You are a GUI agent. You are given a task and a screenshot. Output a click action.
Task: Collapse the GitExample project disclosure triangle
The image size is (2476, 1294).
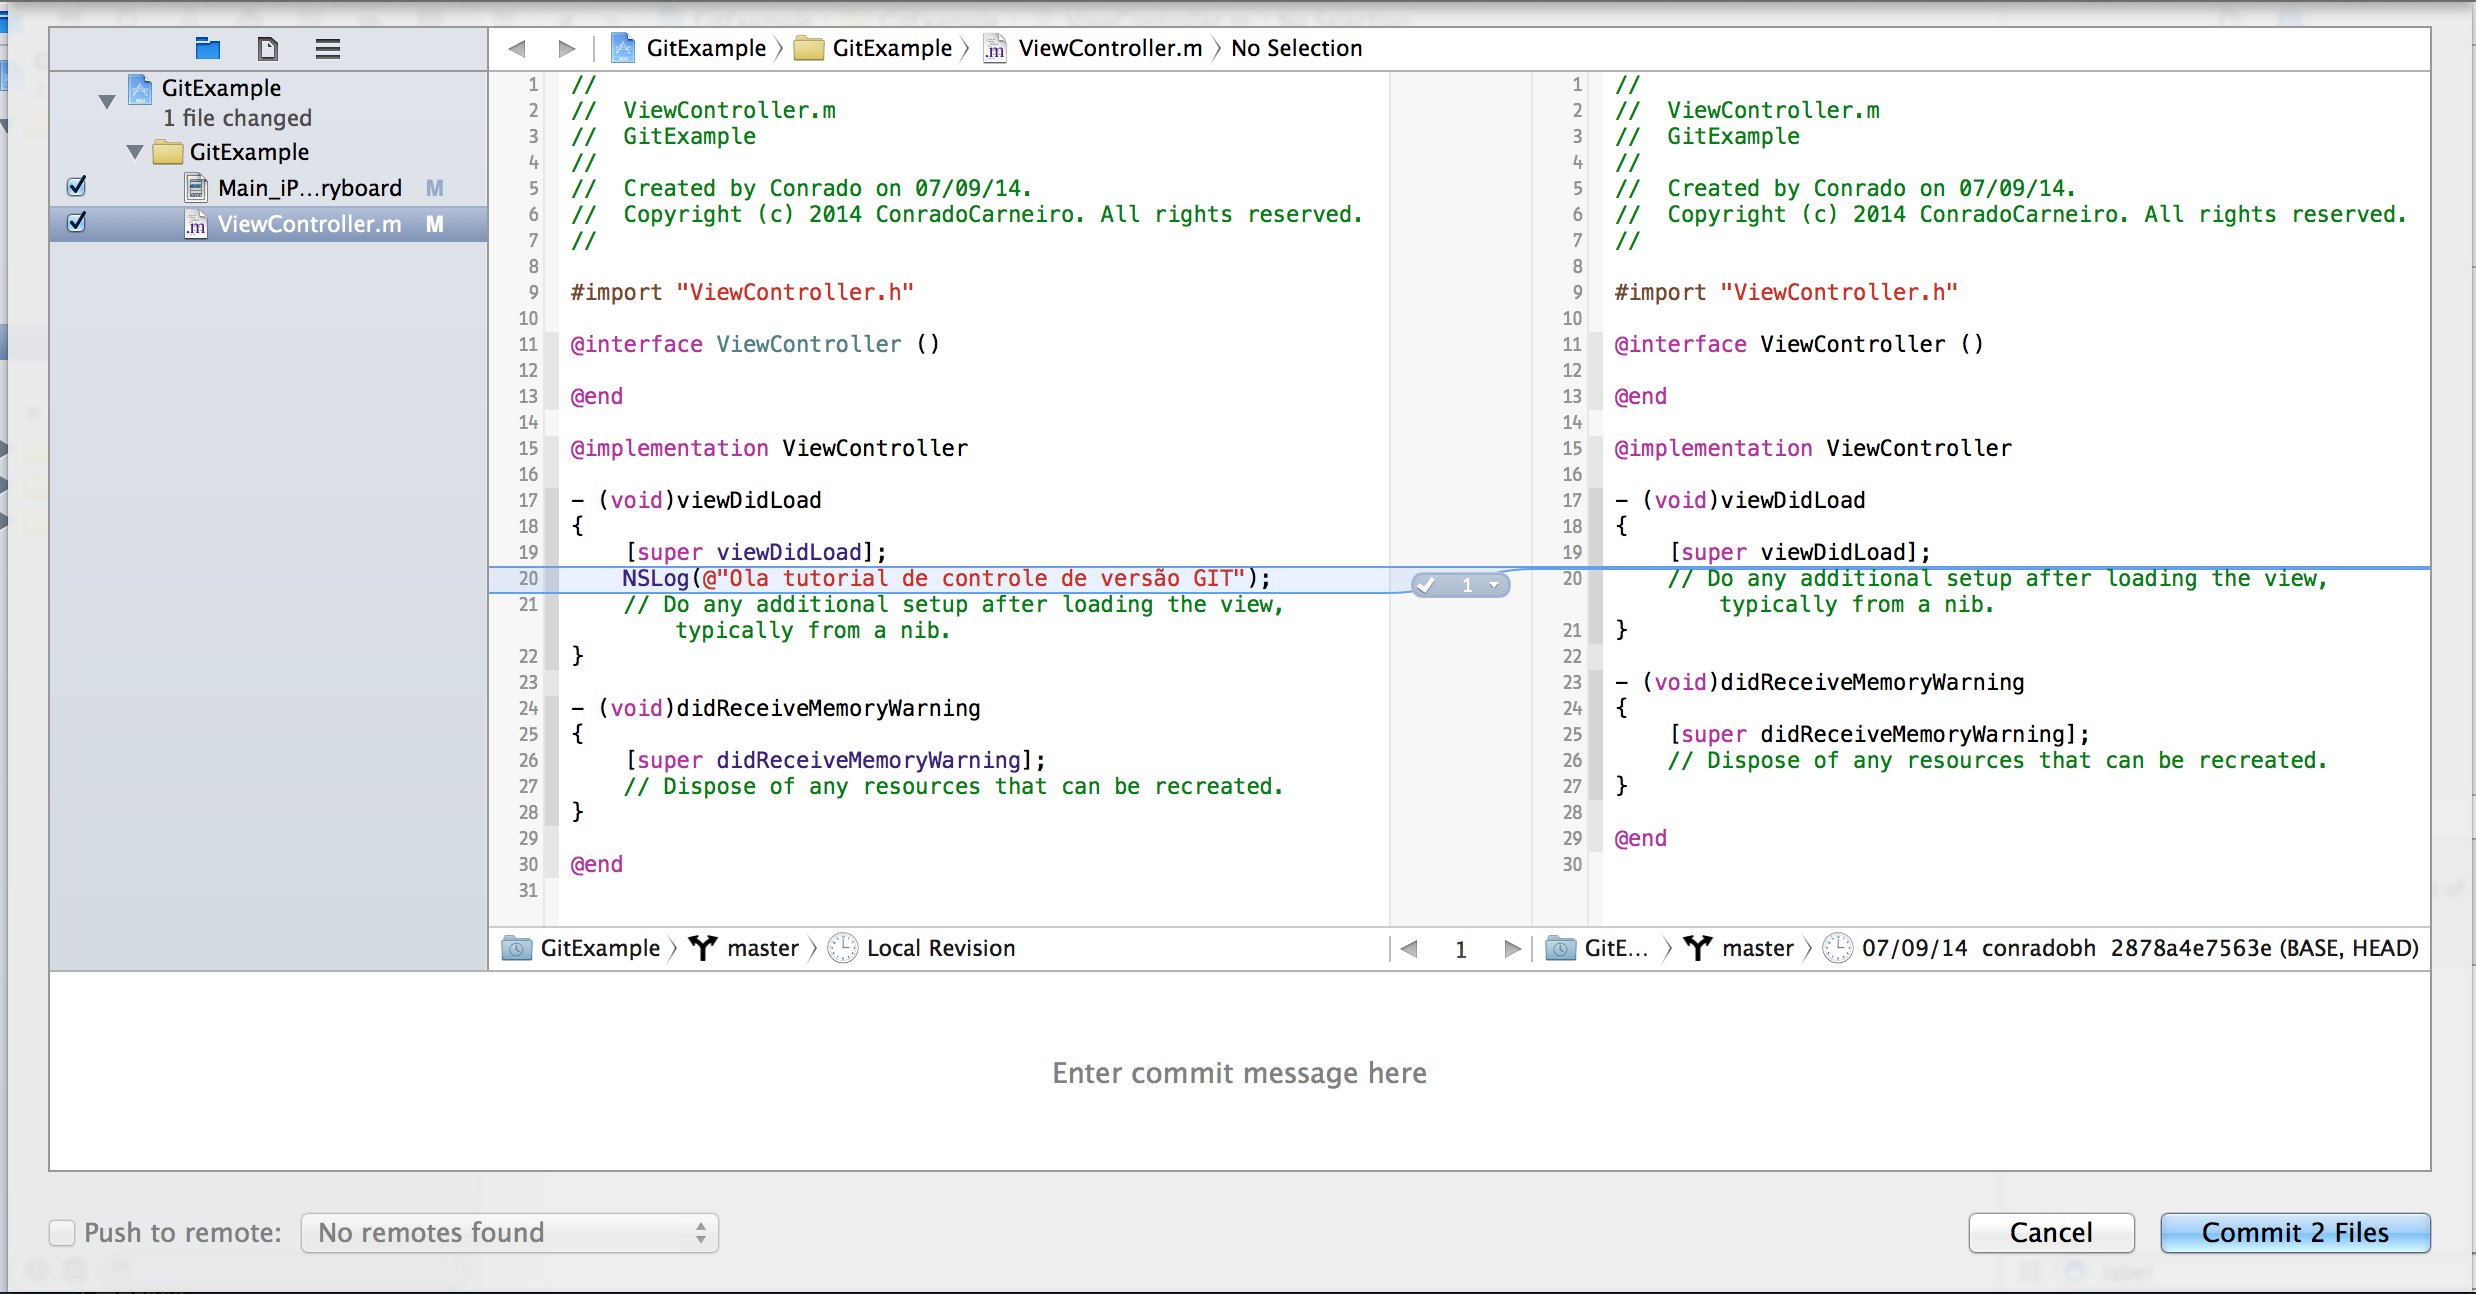pos(107,101)
